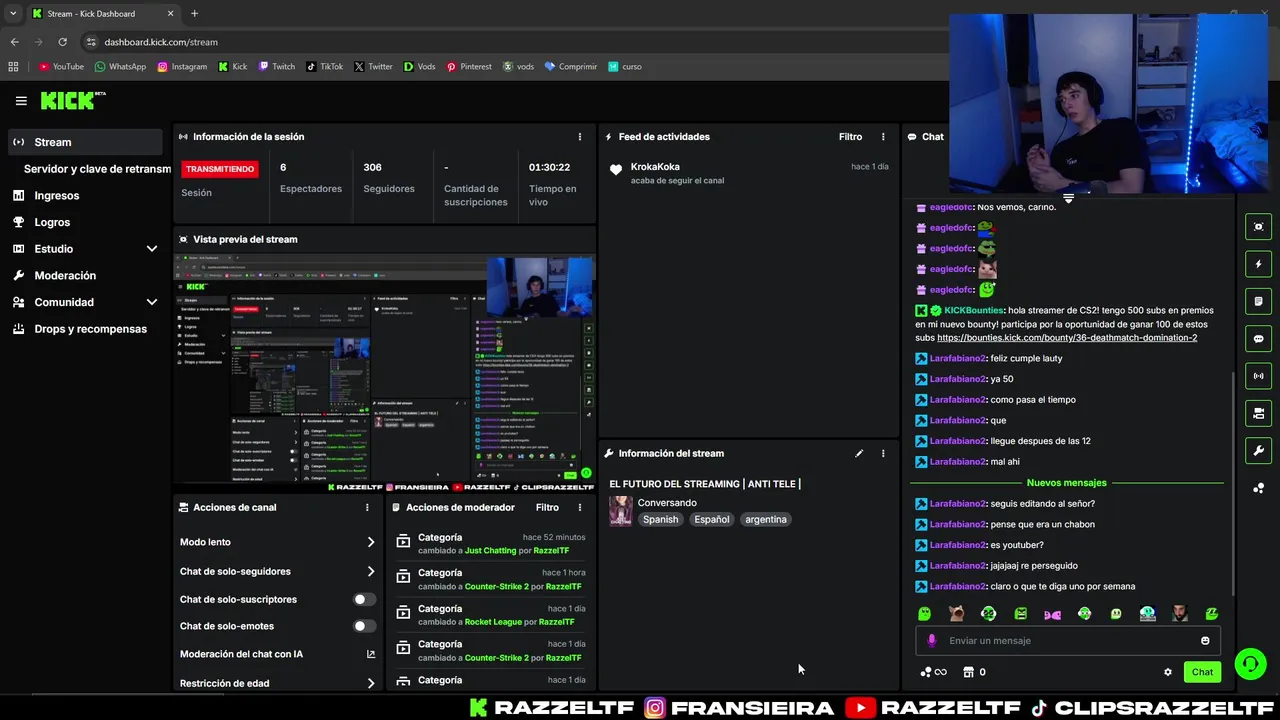Open the emoji picker in message box

(1205, 641)
